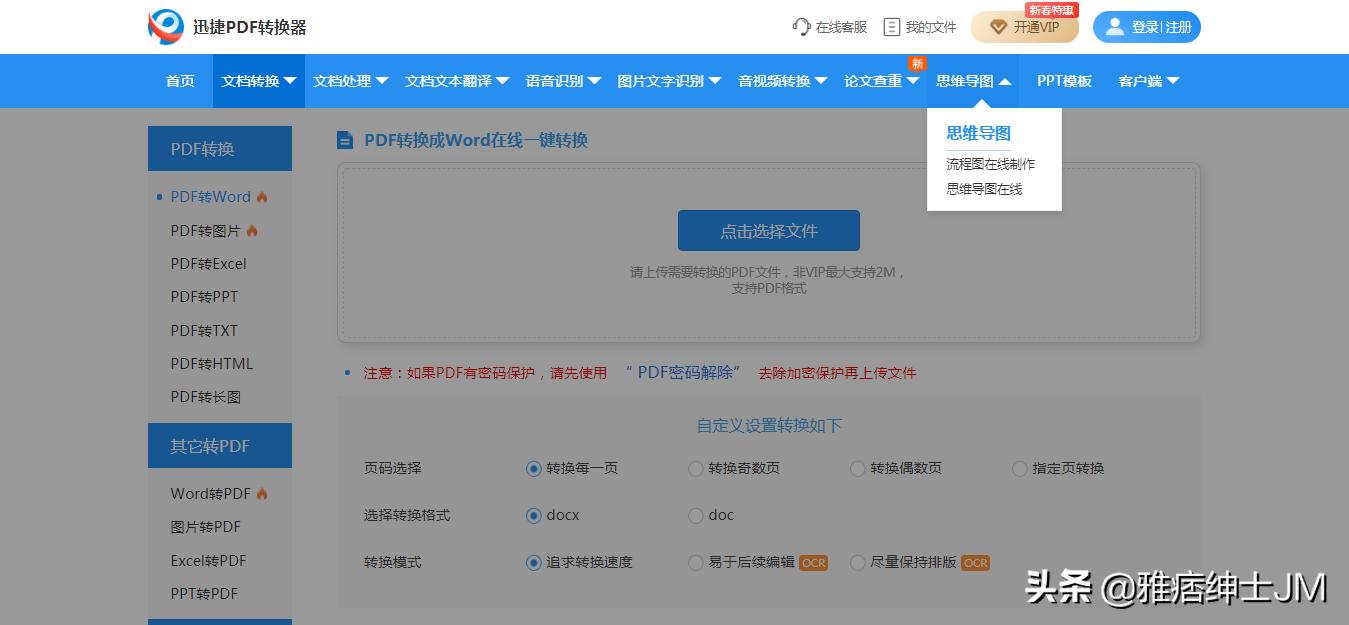The width and height of the screenshot is (1349, 625).
Task: Select PDF转图片 with flame icon
Action: [207, 230]
